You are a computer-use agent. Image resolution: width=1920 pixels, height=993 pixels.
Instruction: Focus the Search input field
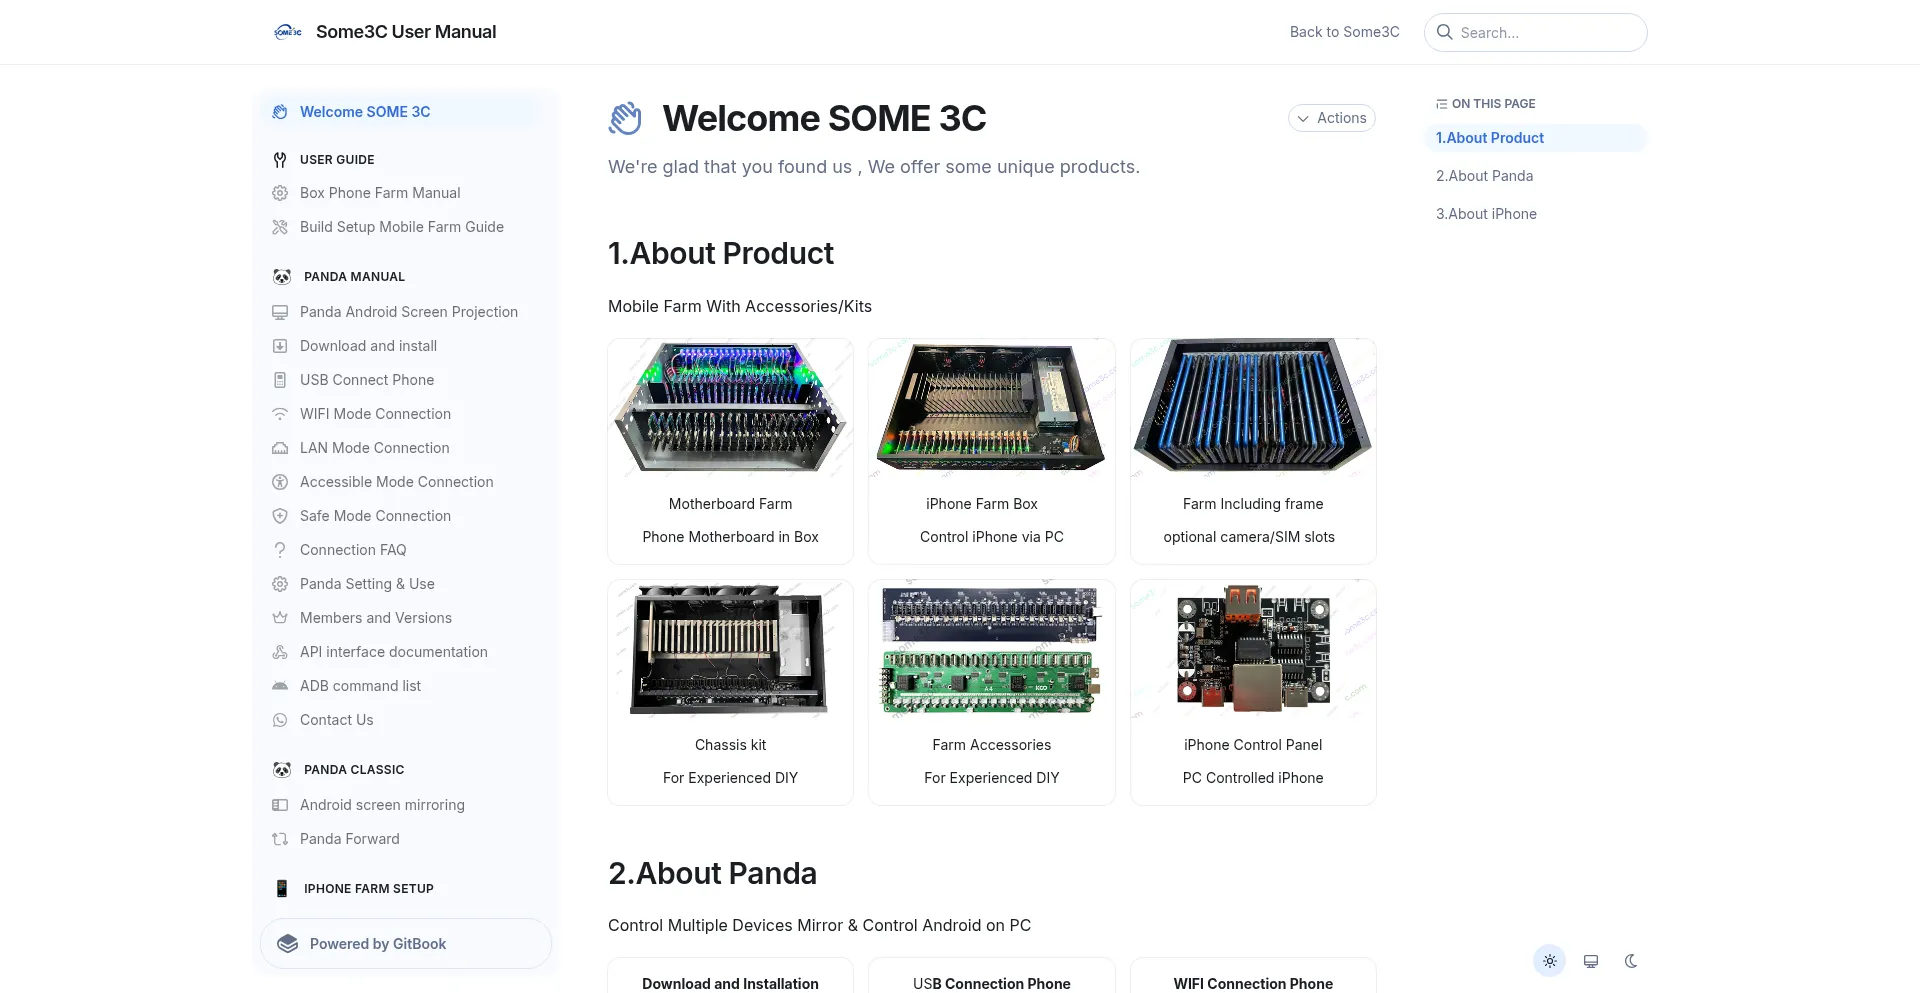[x=1536, y=32]
